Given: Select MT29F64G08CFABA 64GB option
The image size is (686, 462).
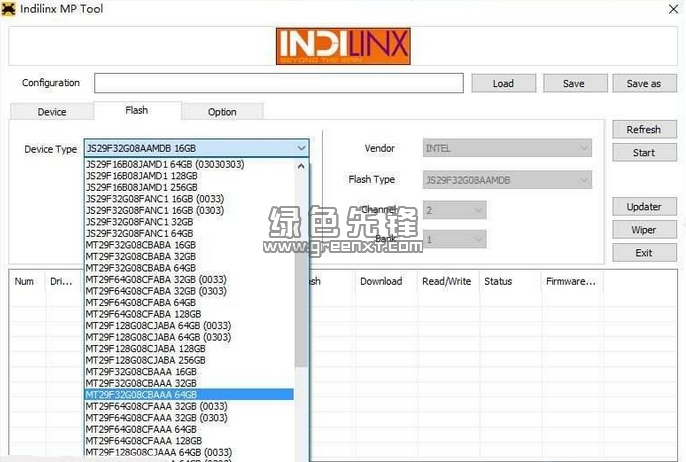Looking at the screenshot, I should [189, 303].
